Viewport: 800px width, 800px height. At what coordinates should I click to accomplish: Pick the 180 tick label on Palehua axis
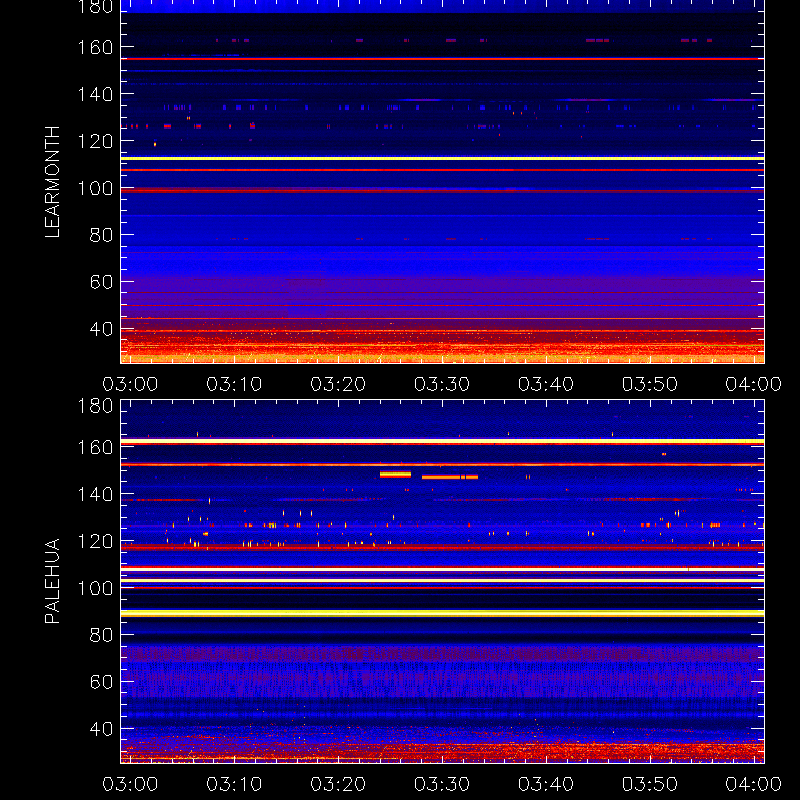[x=95, y=406]
